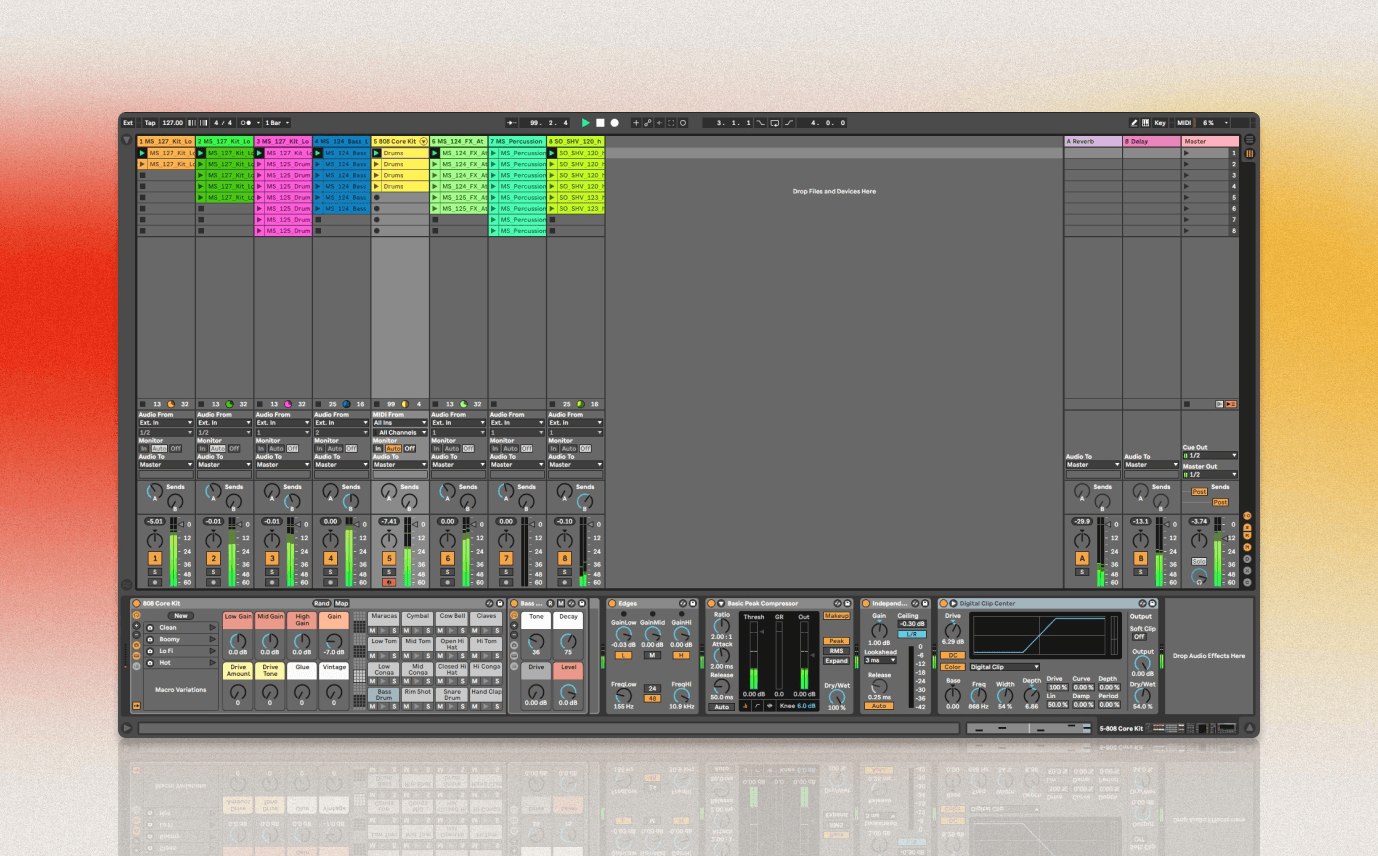Enable Key mapping mode
This screenshot has width=1378, height=856.
(x=1160, y=122)
